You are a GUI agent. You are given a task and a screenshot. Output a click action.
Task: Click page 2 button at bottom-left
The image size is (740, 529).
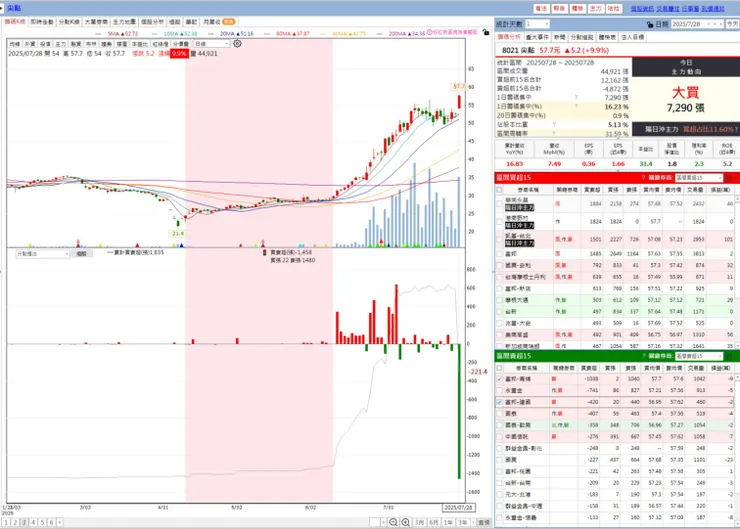click(15, 522)
